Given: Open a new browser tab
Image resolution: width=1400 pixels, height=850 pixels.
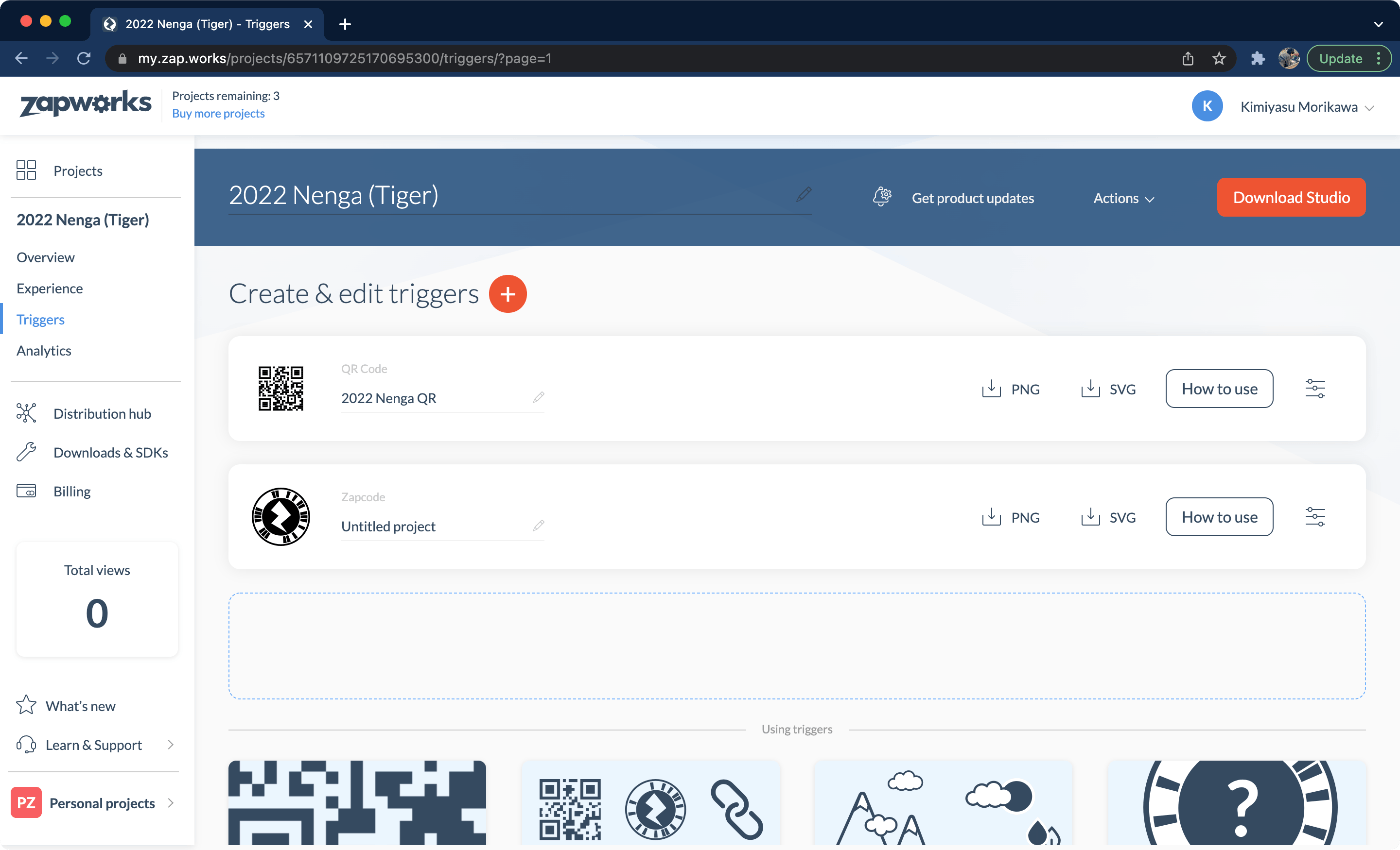Looking at the screenshot, I should pyautogui.click(x=345, y=23).
